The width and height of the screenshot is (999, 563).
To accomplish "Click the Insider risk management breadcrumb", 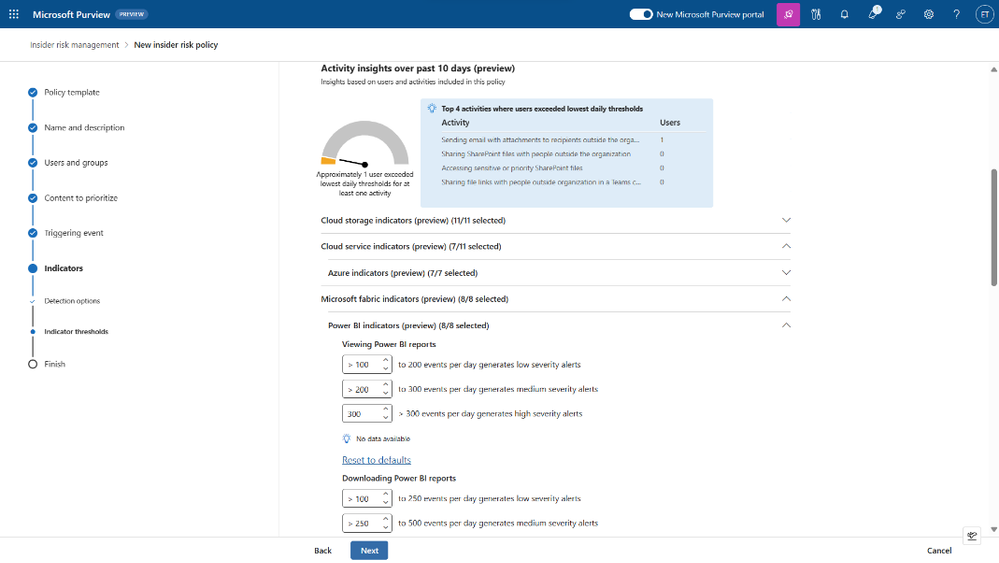I will coord(75,45).
